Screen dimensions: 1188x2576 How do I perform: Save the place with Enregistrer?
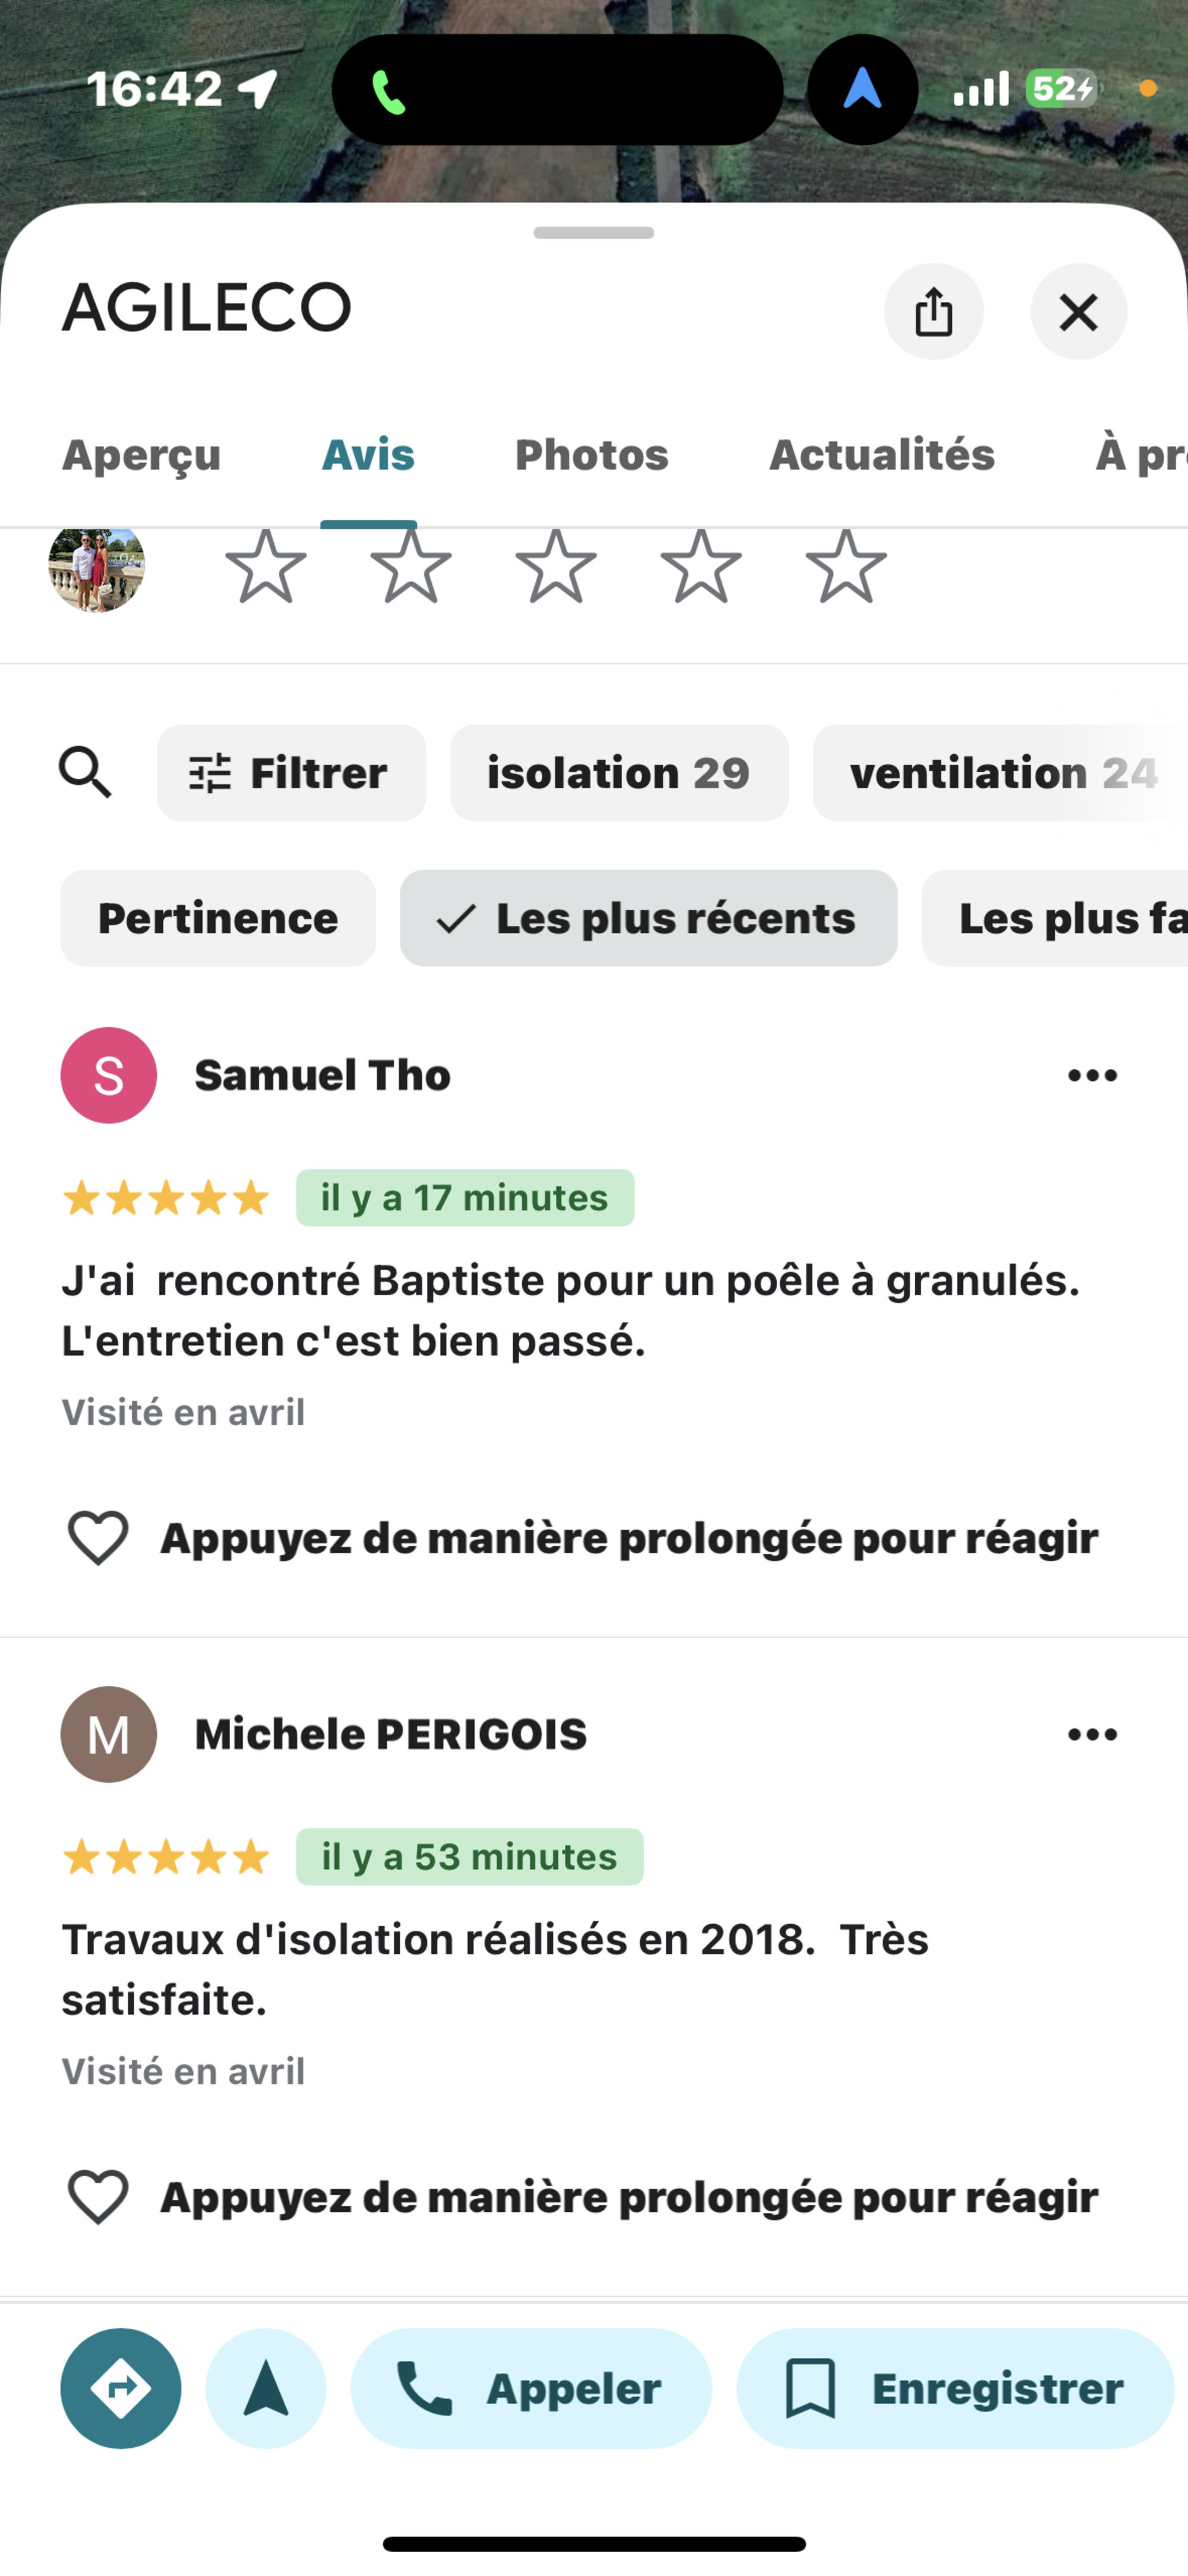[955, 2388]
